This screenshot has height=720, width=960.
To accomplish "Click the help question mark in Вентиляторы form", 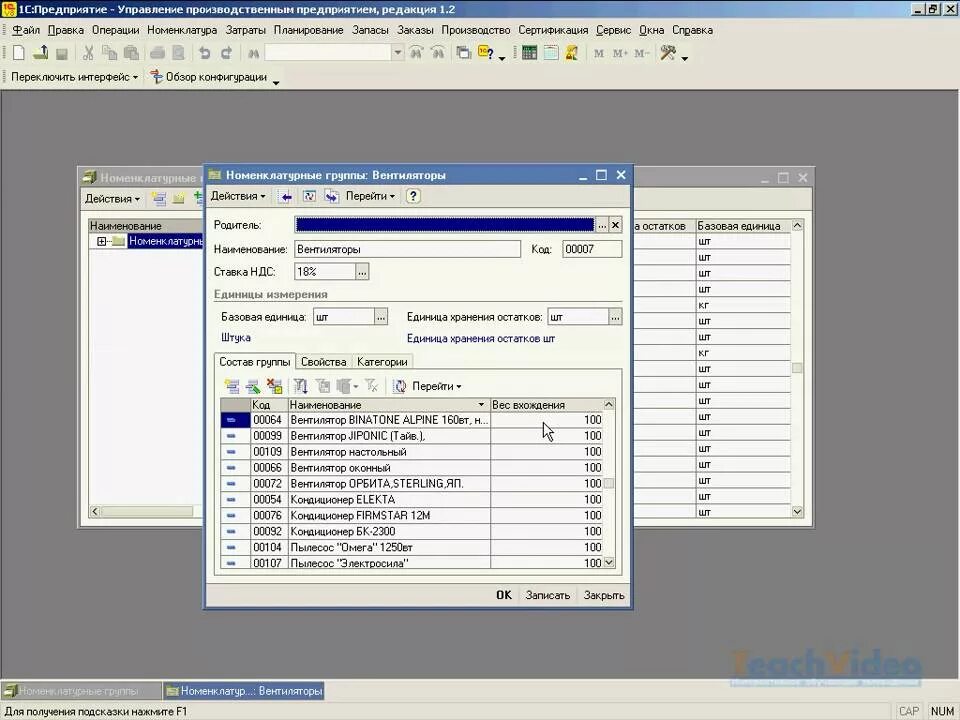I will pos(413,197).
